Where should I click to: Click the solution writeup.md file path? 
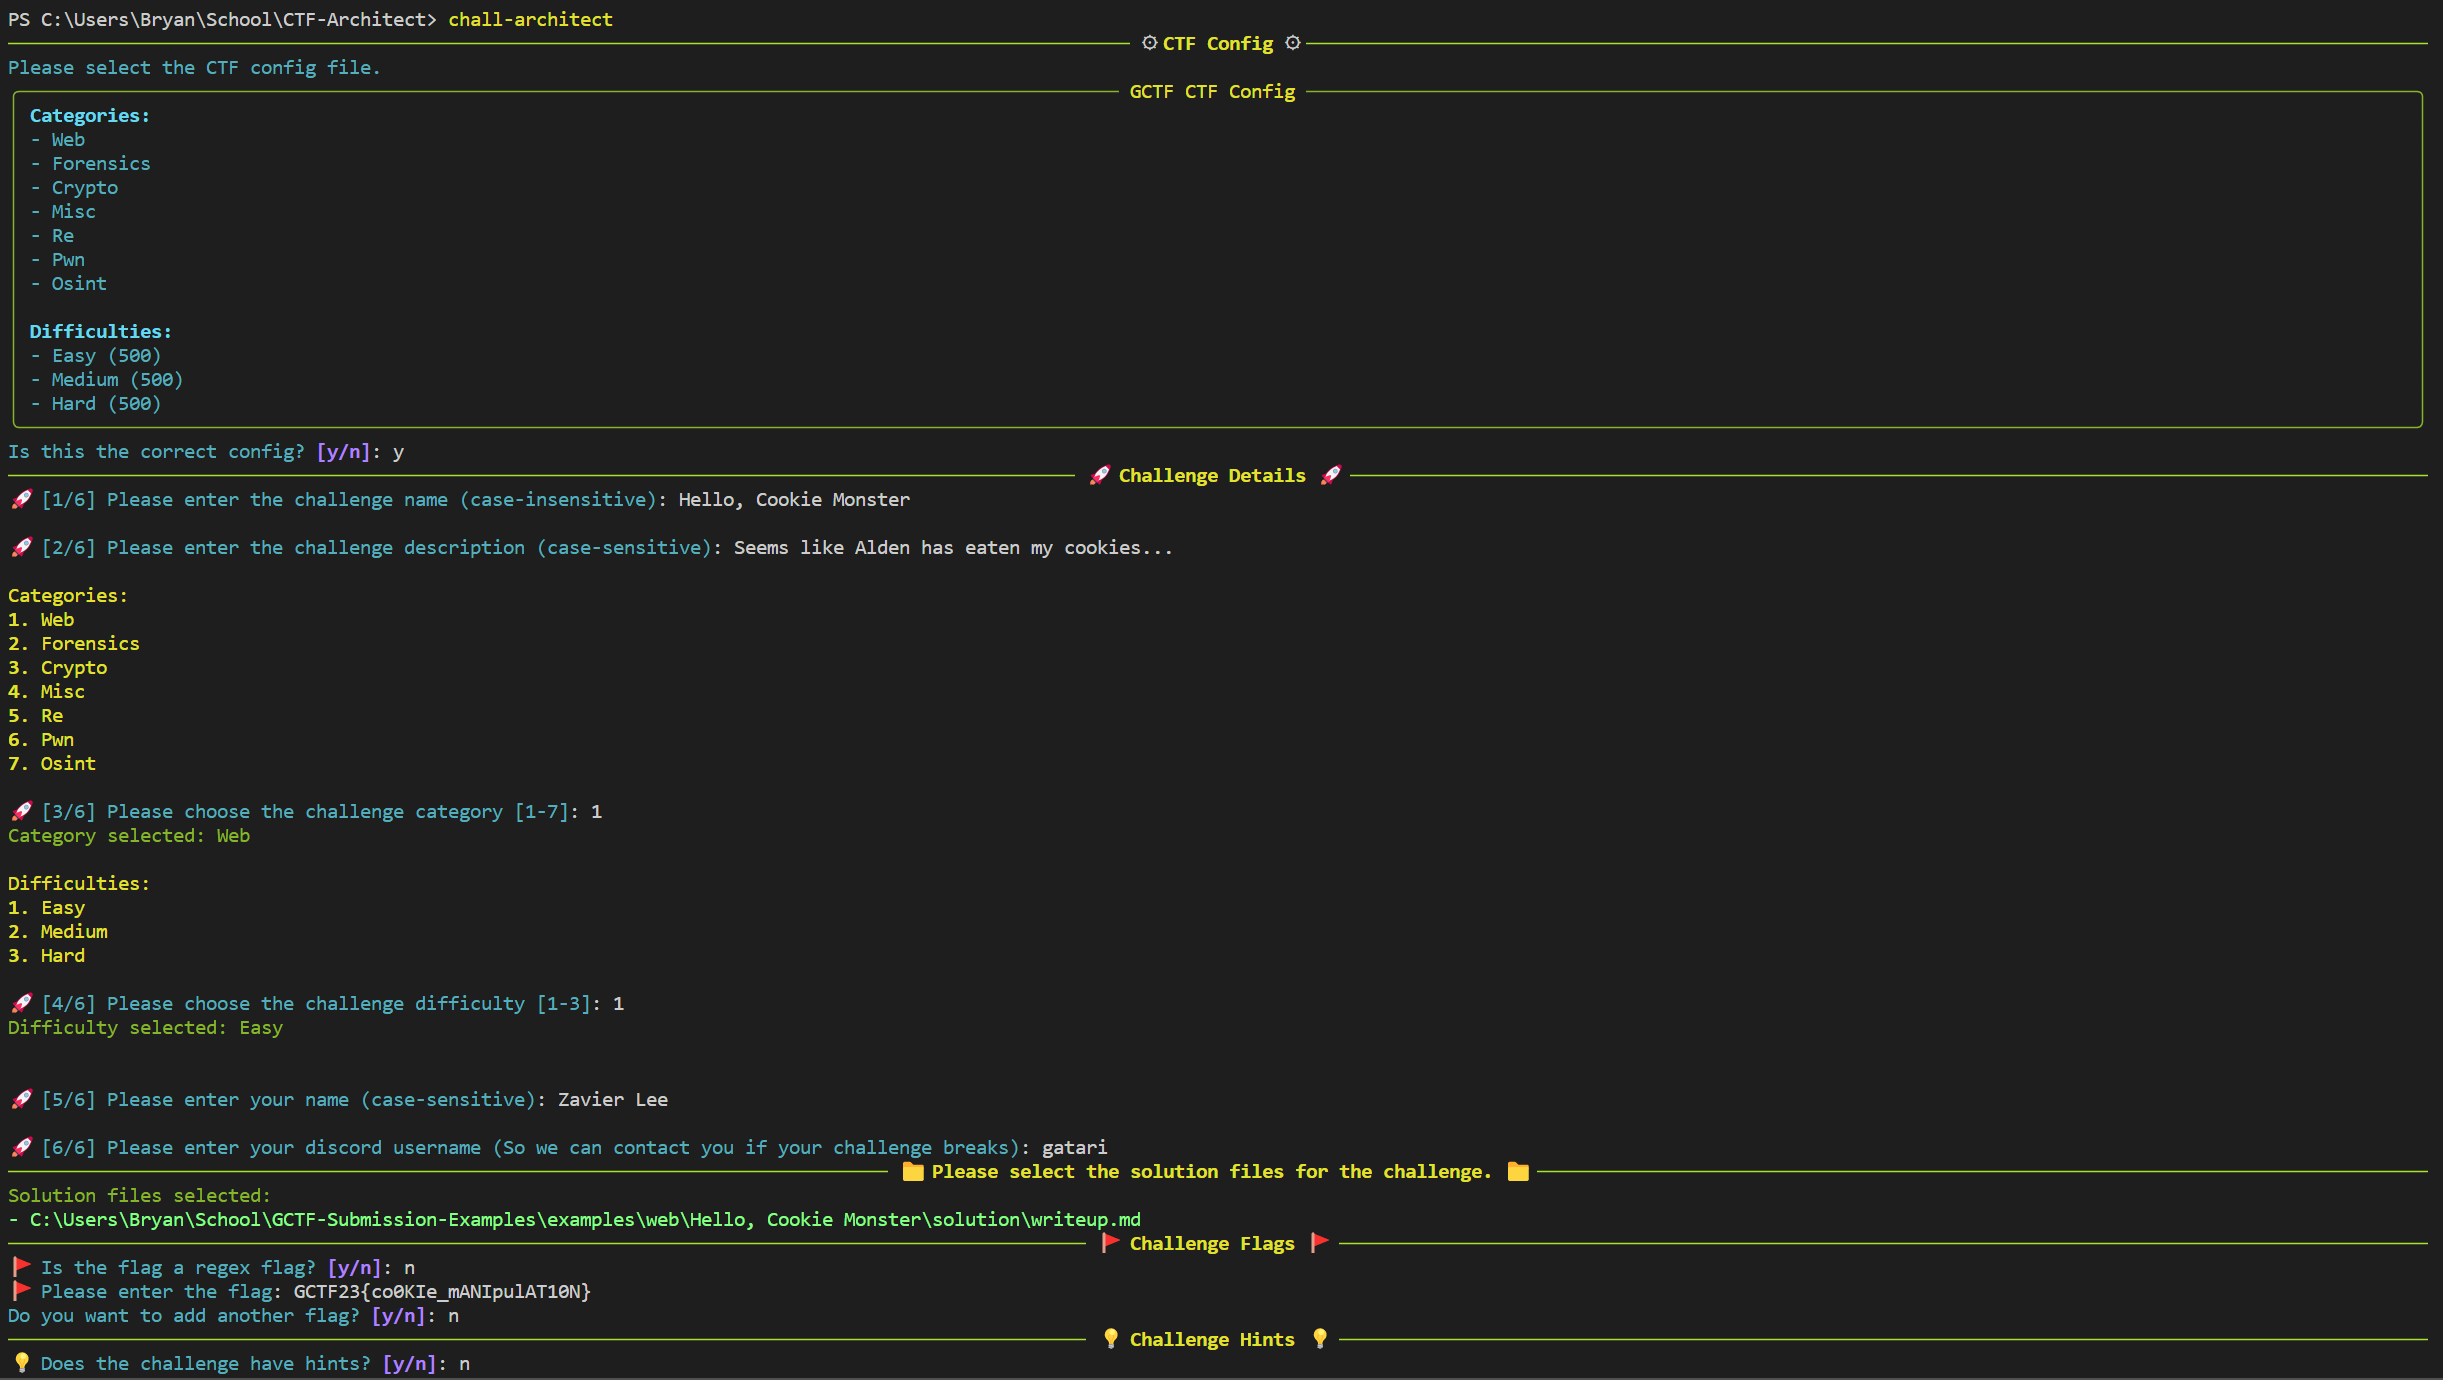click(585, 1220)
